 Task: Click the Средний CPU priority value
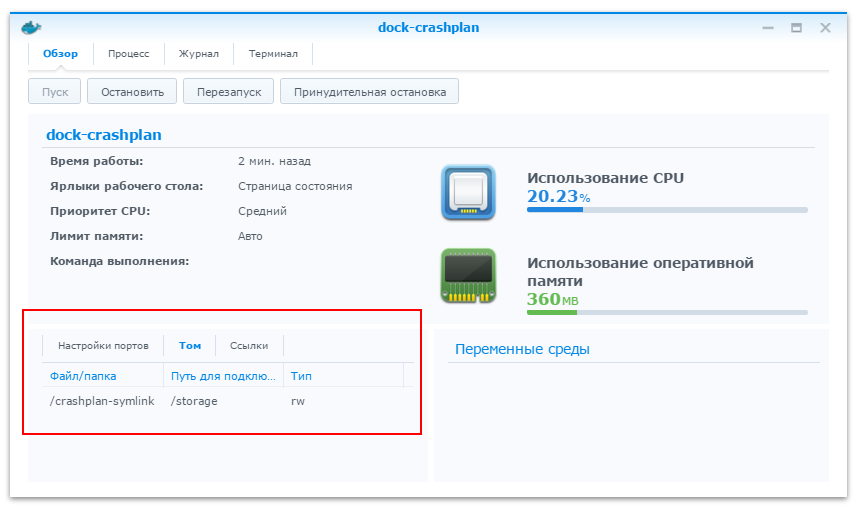pyautogui.click(x=262, y=211)
